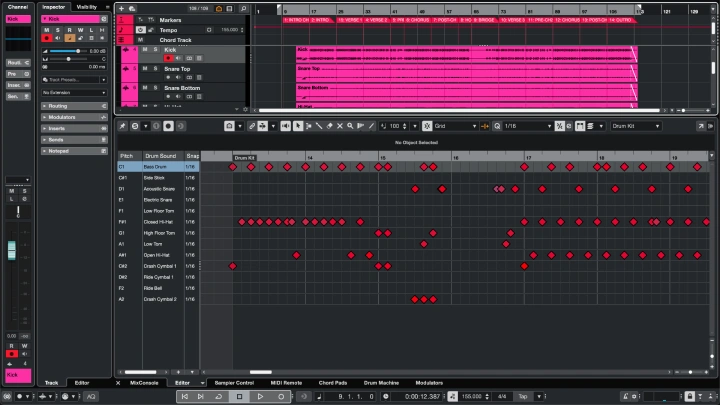Switch to the MixConsole tab
This screenshot has height=405, width=720.
tap(144, 383)
